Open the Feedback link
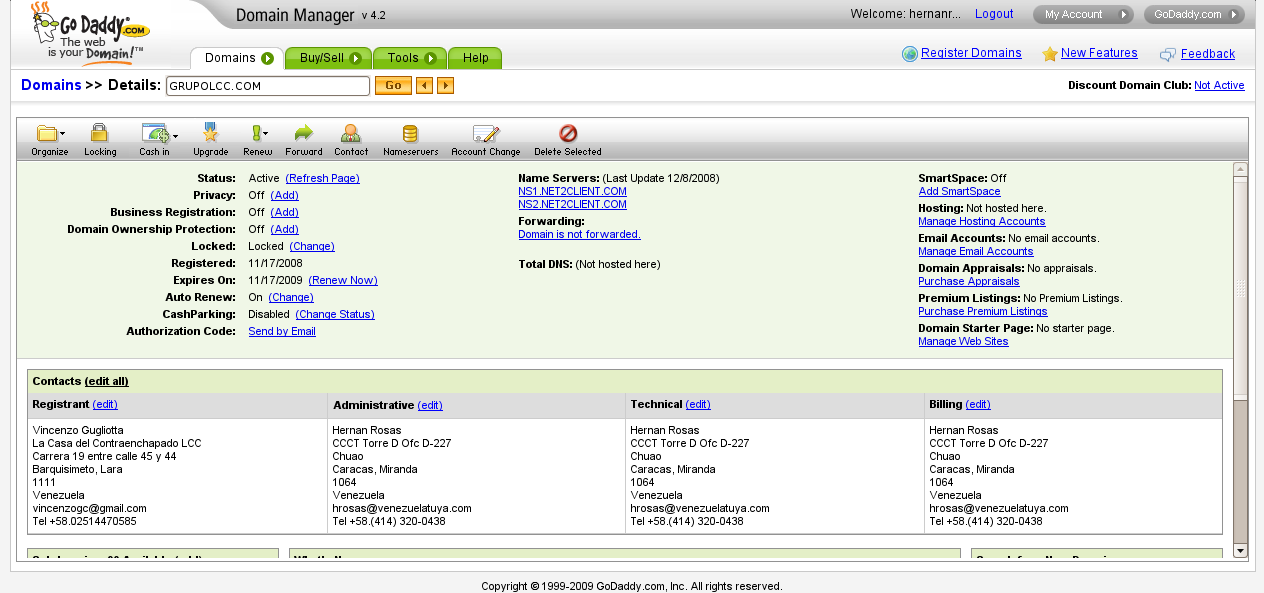Image resolution: width=1264 pixels, height=593 pixels. (1208, 54)
